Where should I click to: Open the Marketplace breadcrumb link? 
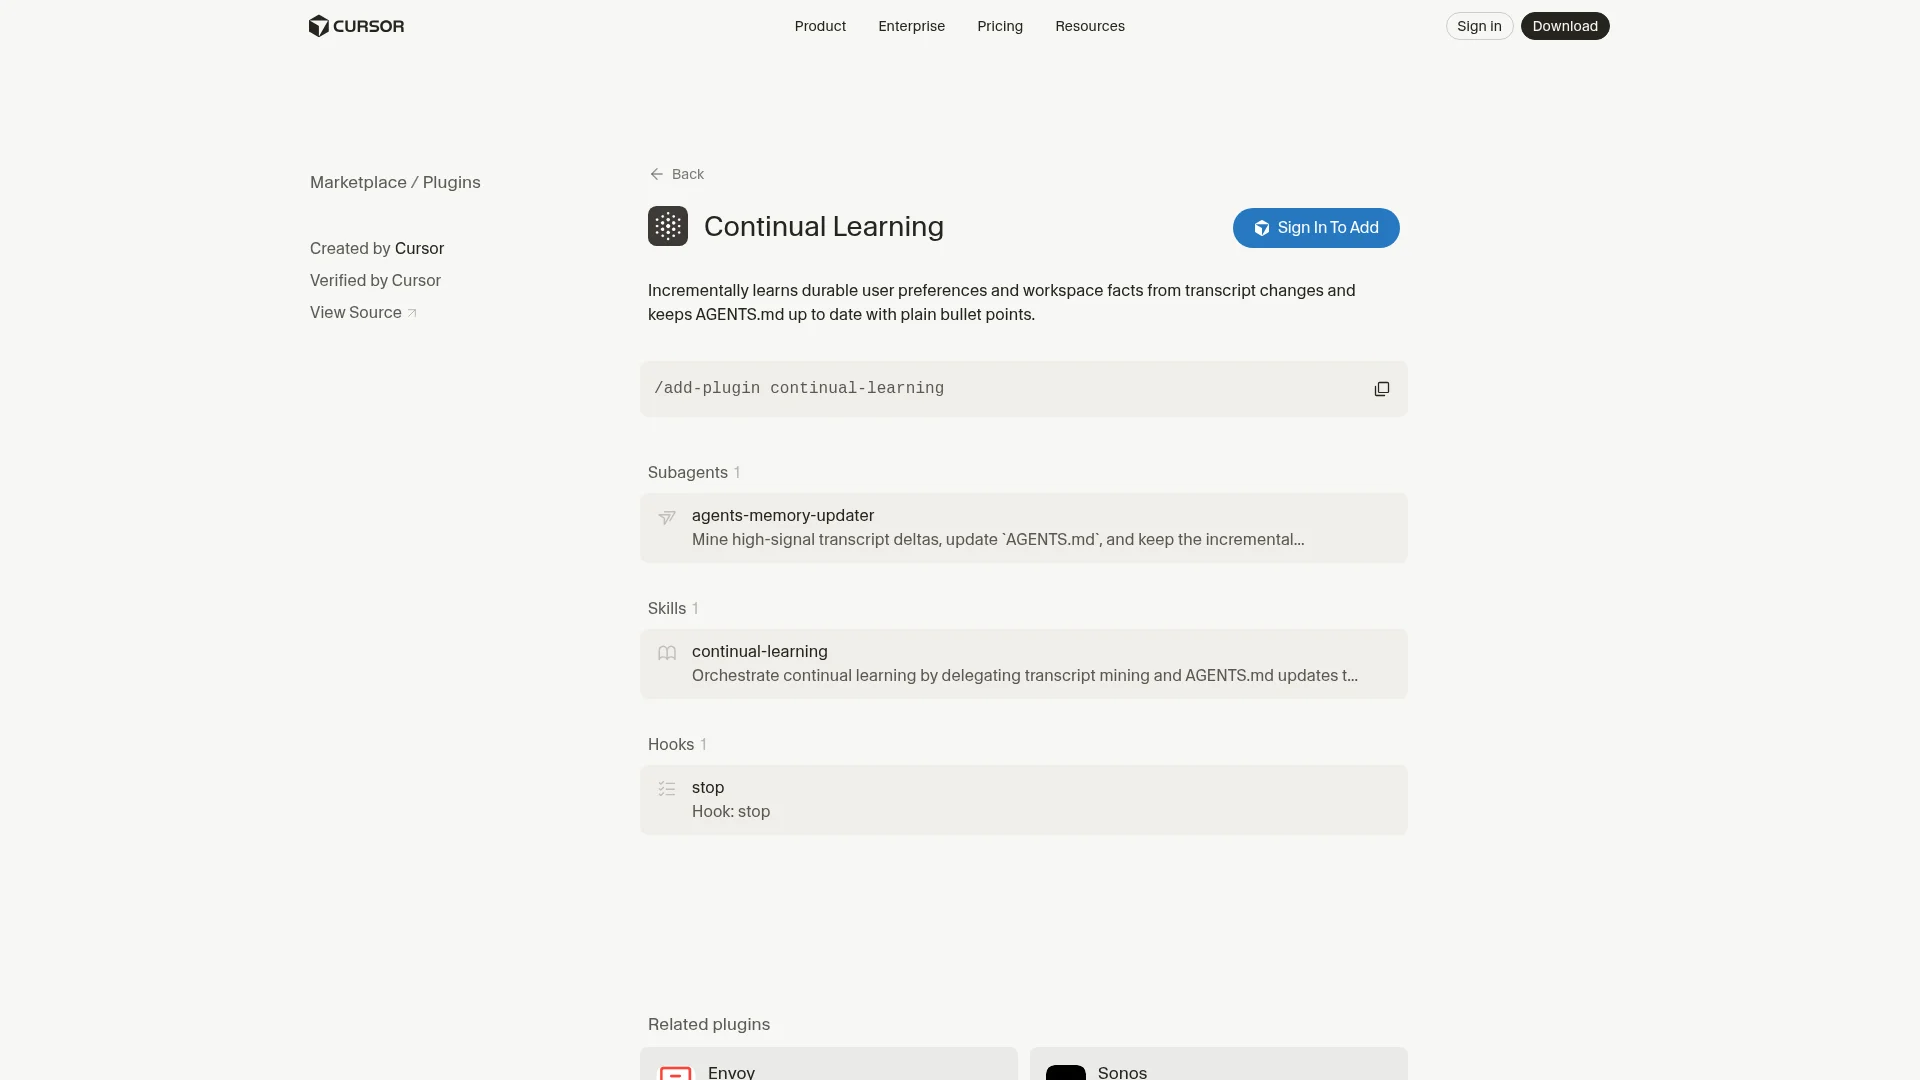pyautogui.click(x=358, y=182)
